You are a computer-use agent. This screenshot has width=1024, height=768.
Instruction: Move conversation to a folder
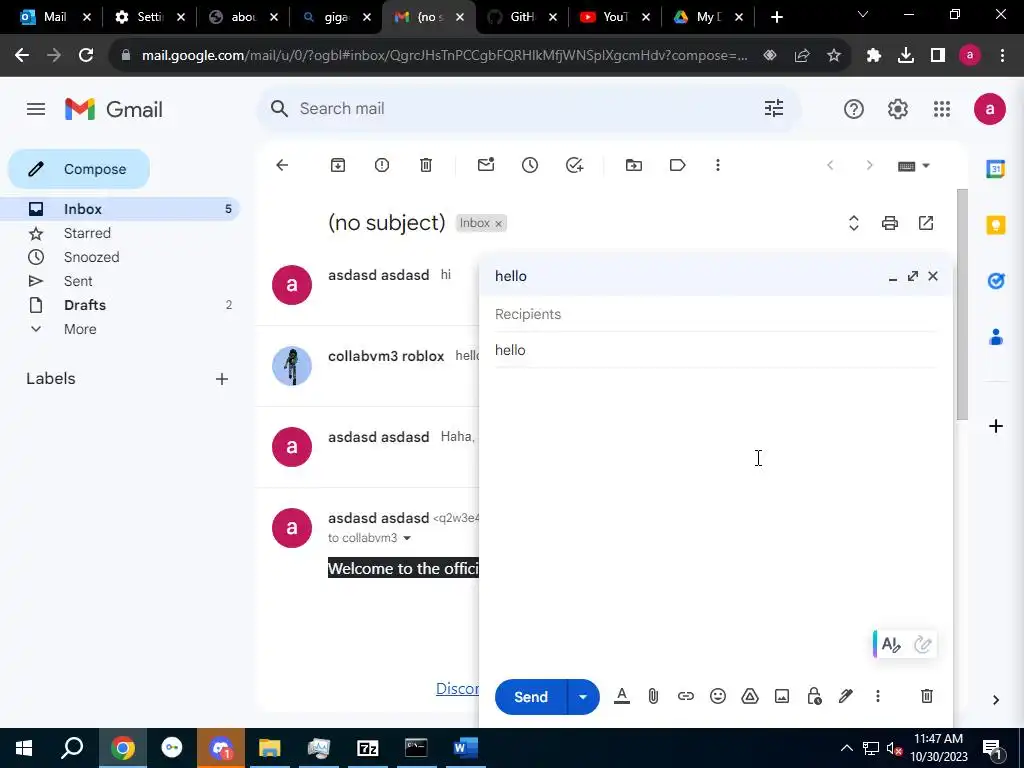[633, 165]
